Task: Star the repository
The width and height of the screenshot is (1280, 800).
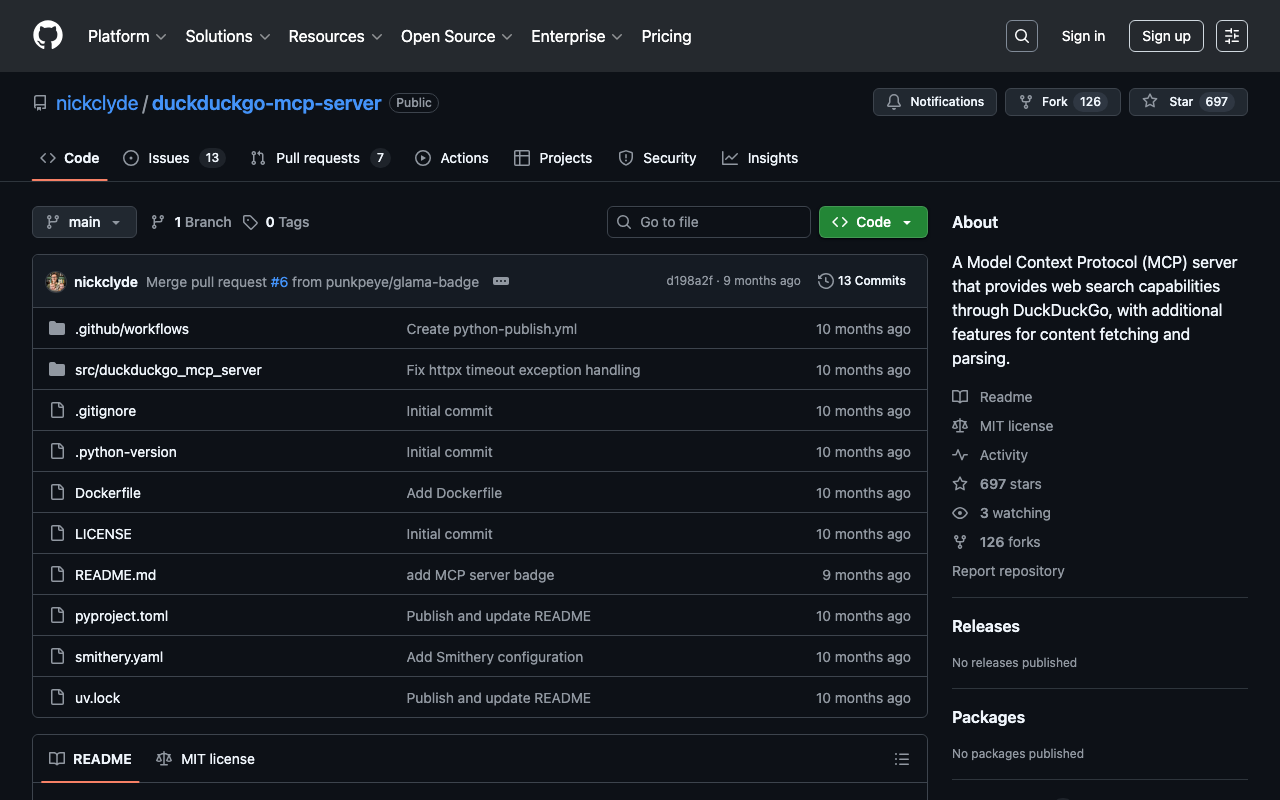Action: [1170, 102]
